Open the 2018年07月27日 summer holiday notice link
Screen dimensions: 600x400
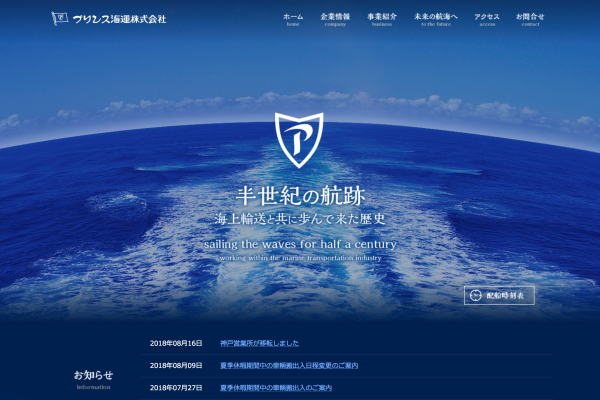pyautogui.click(x=276, y=388)
